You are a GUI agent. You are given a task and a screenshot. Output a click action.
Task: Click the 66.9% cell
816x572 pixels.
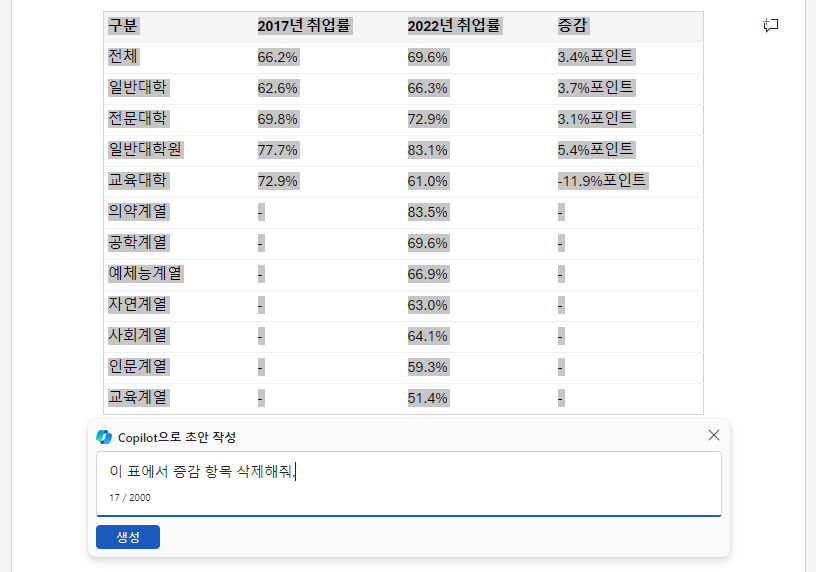(428, 274)
